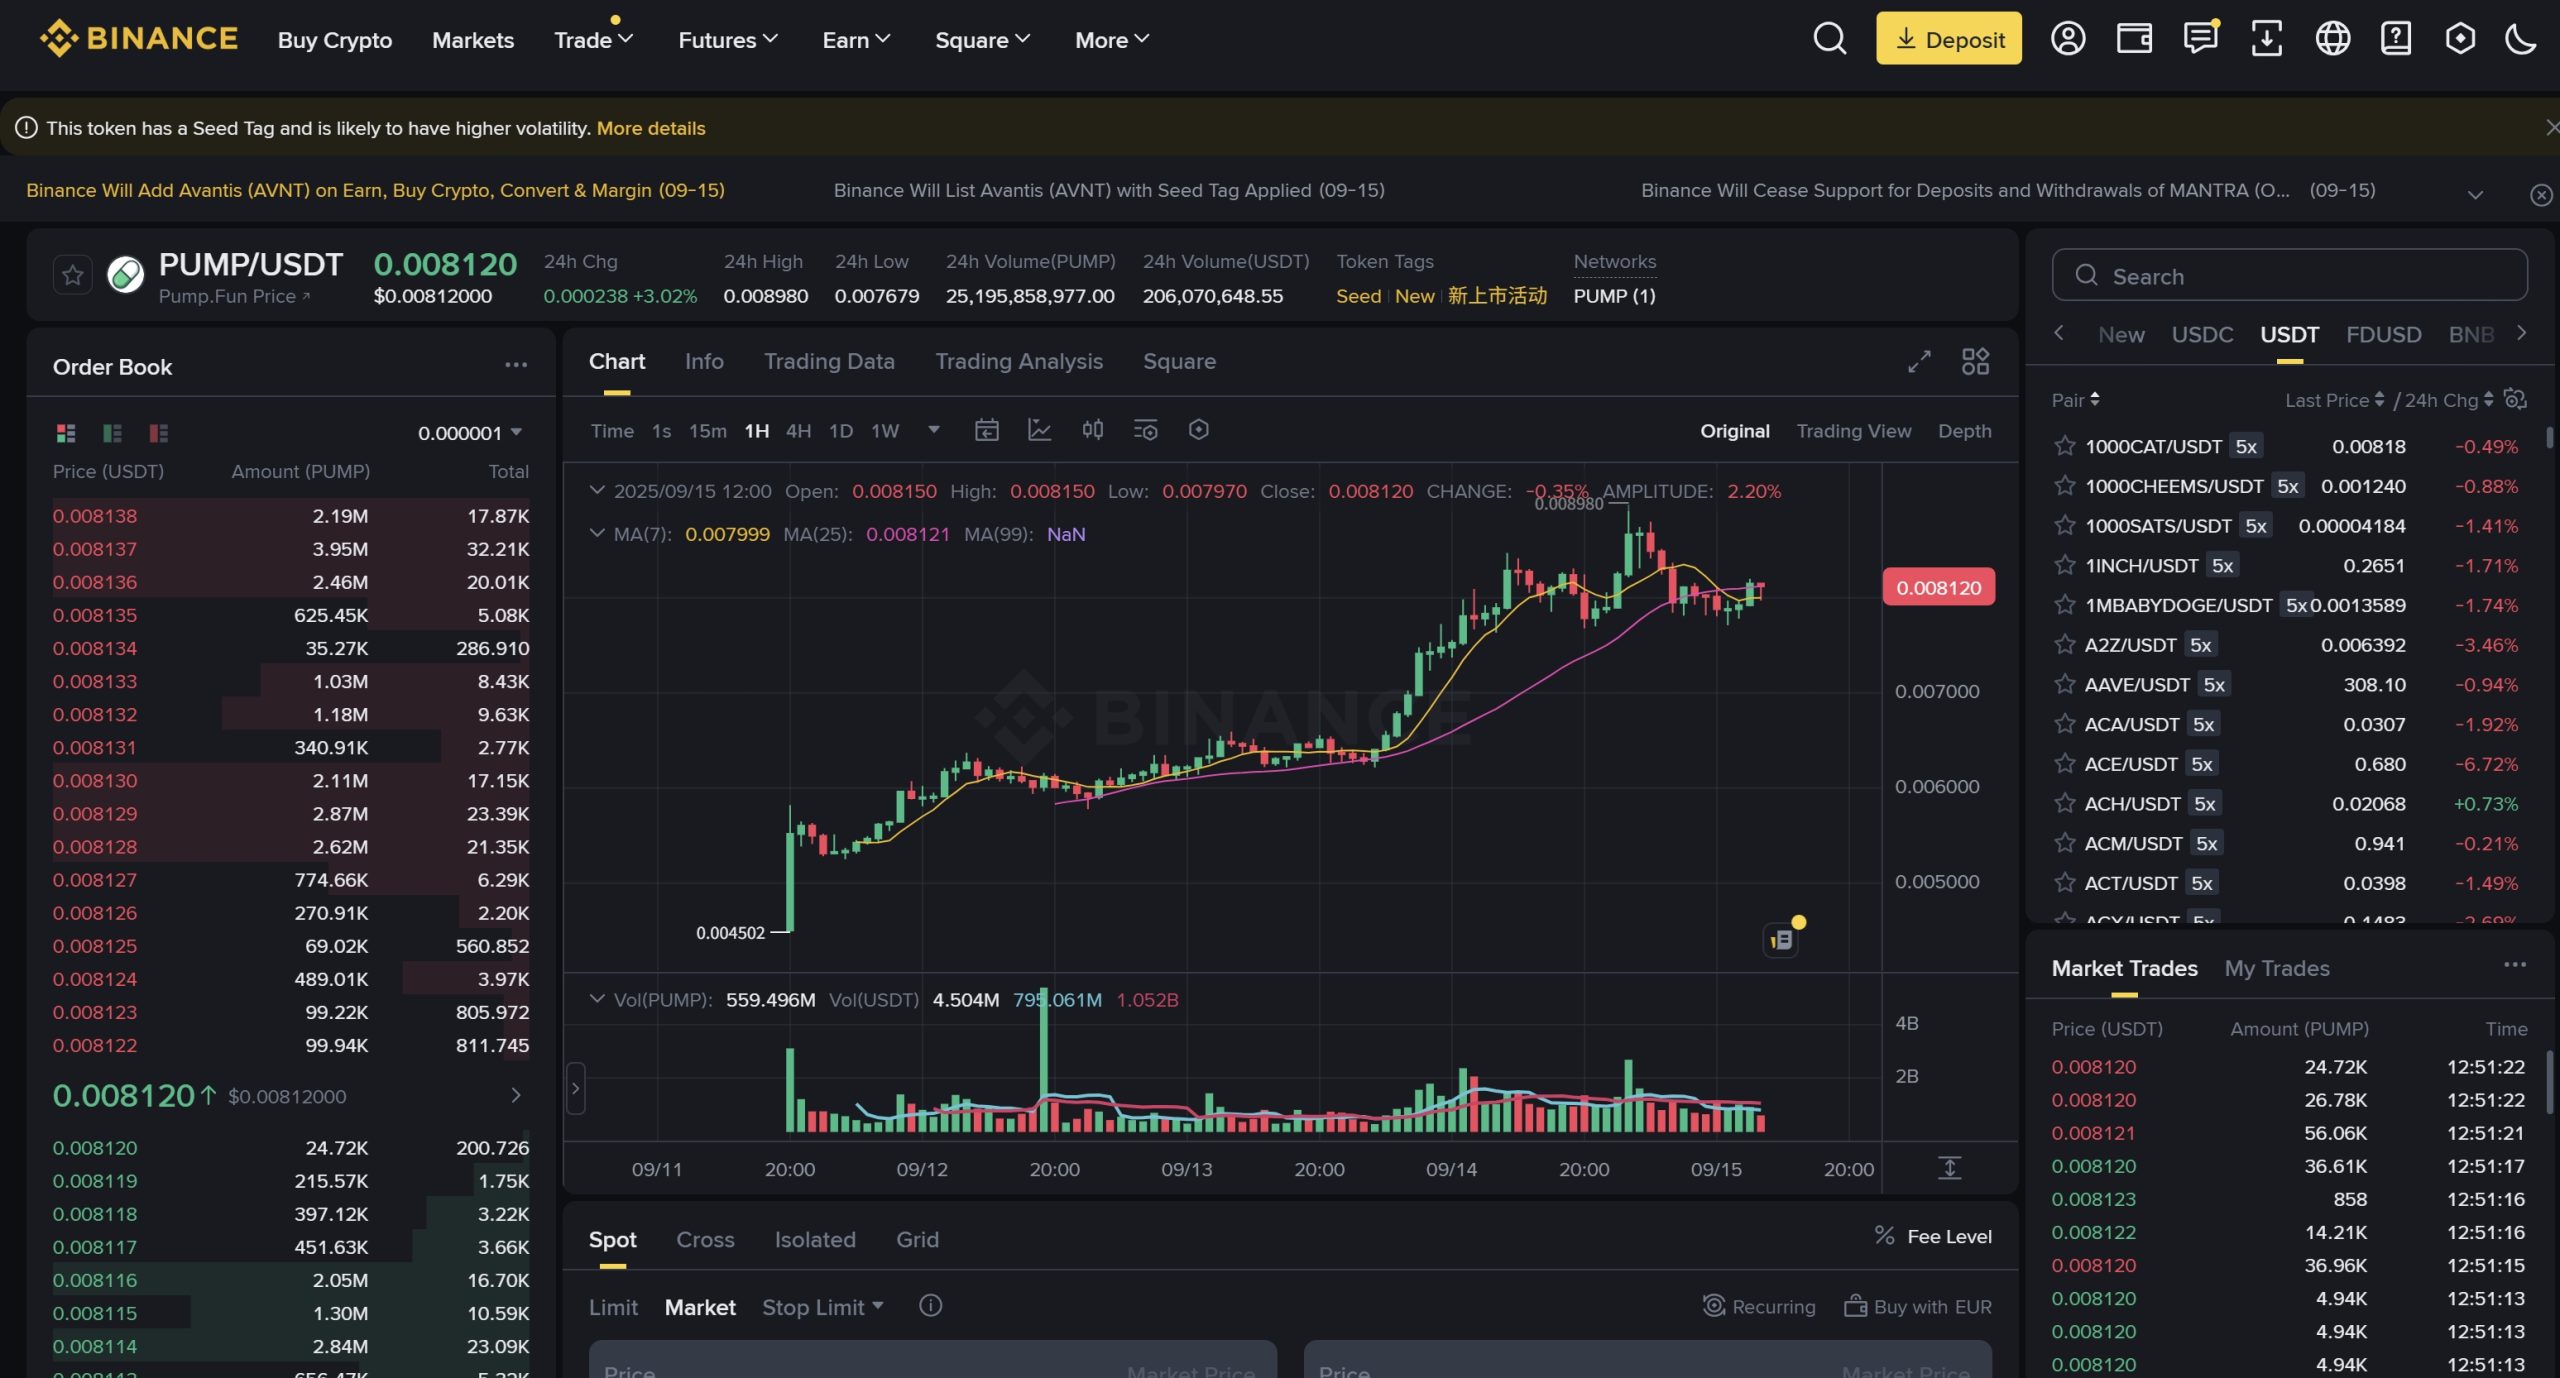The width and height of the screenshot is (2560, 1378).
Task: Open the preferences hexagon icon in header
Action: point(2460,39)
